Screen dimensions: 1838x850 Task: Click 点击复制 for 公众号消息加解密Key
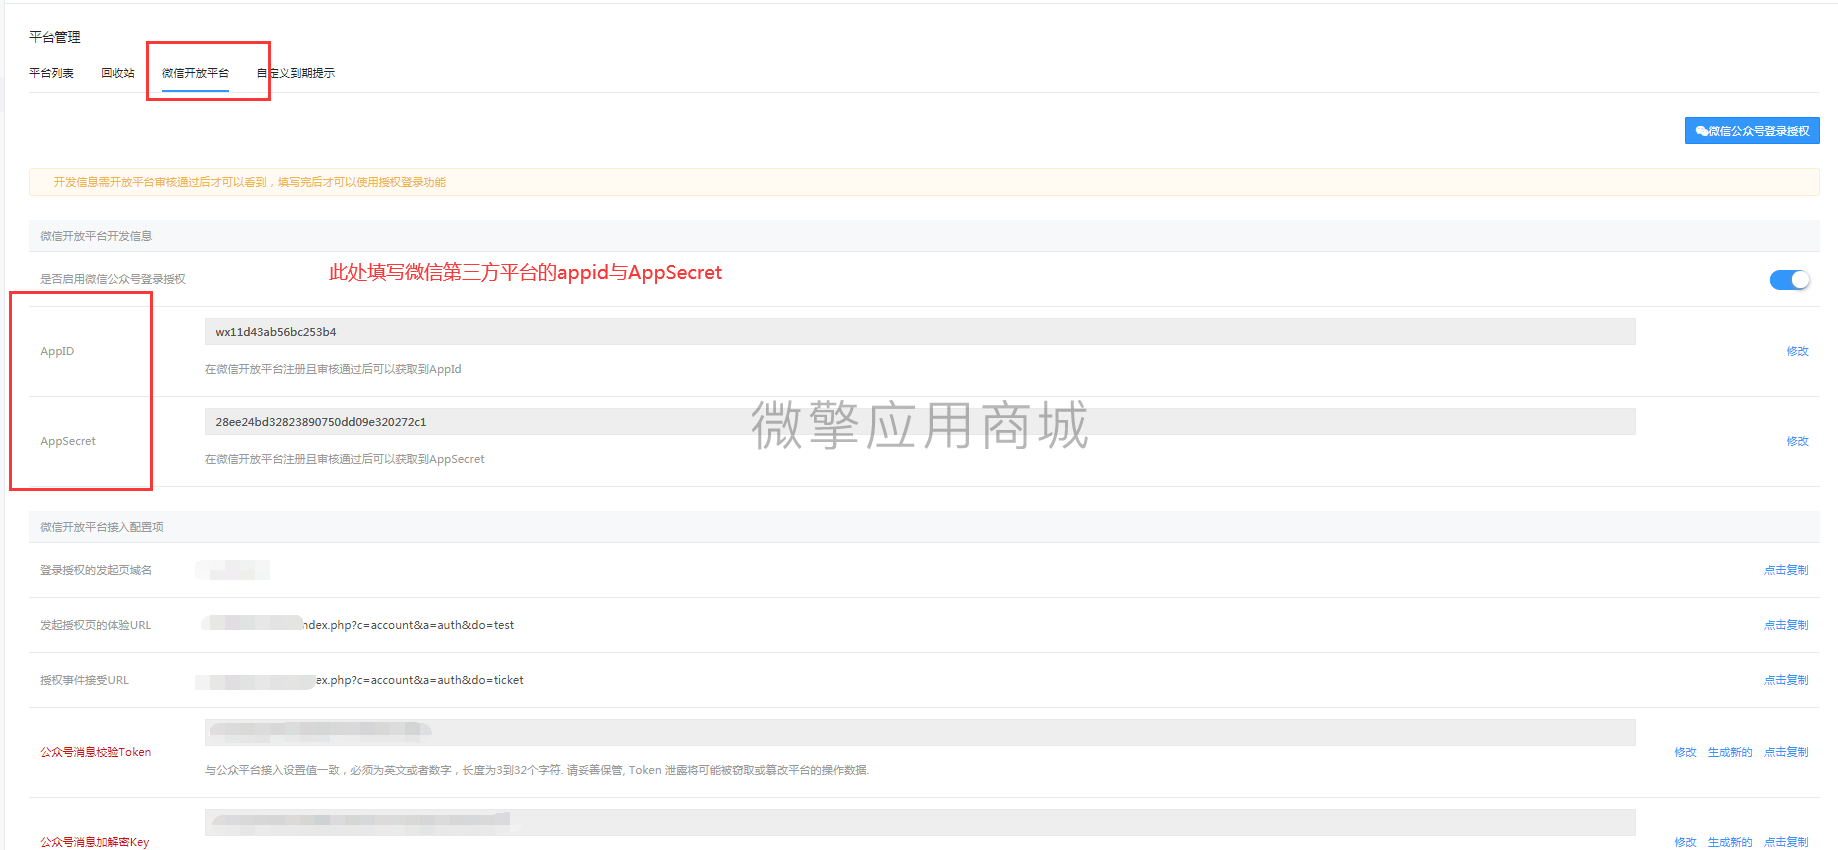1786,842
